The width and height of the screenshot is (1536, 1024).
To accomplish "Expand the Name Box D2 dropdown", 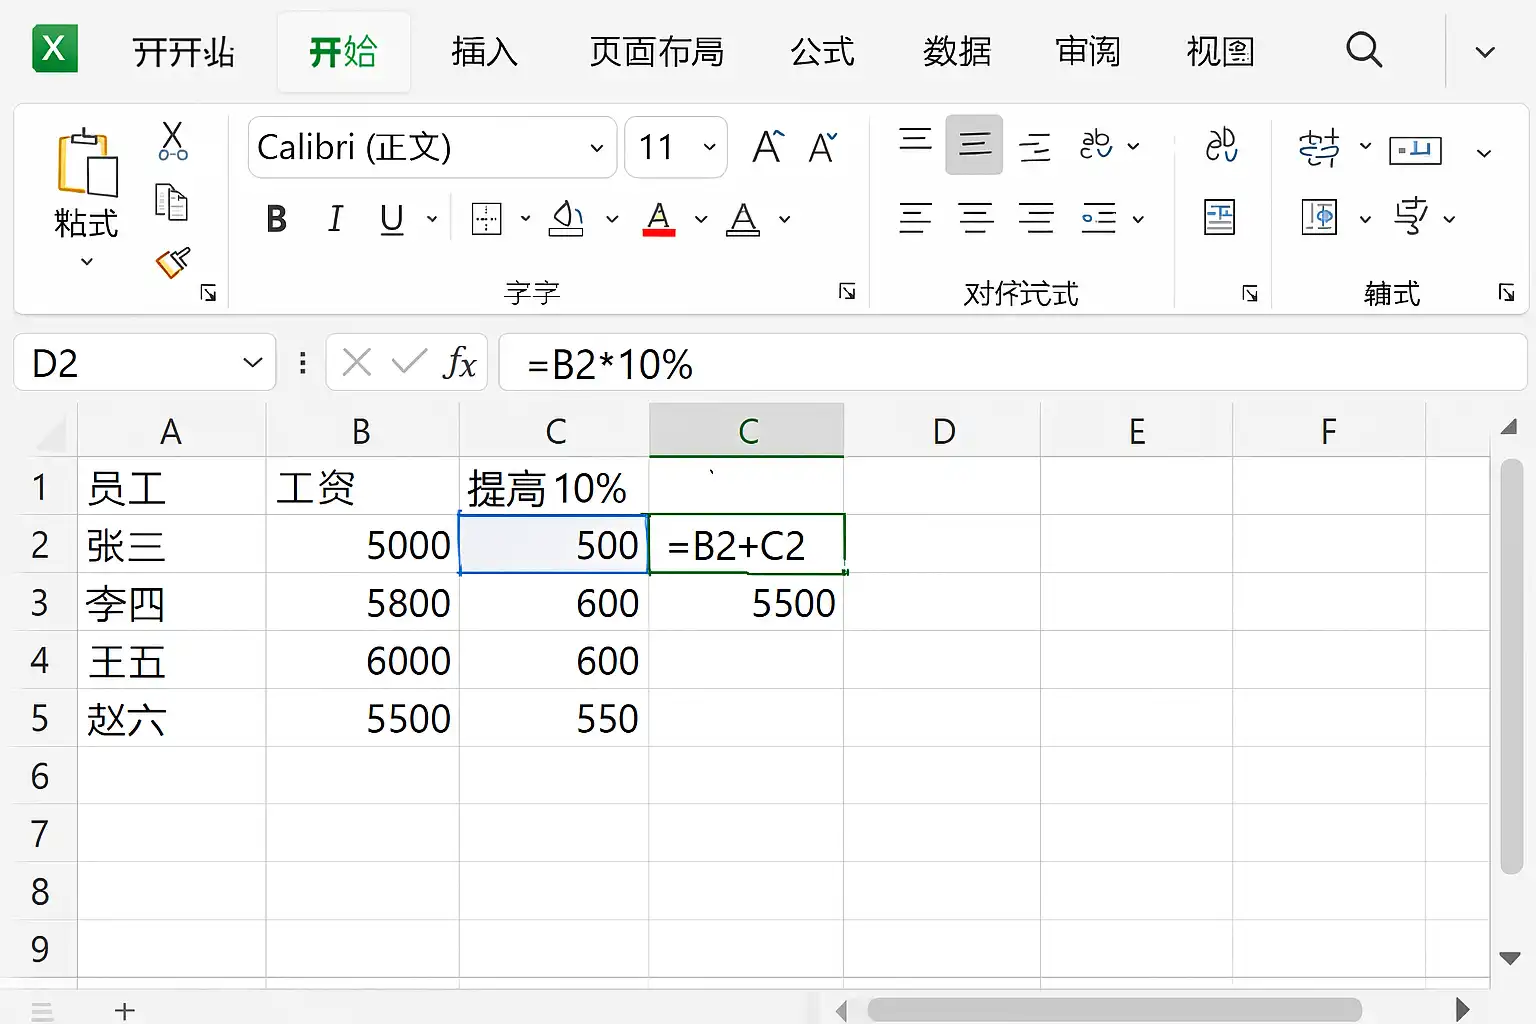I will (x=252, y=363).
